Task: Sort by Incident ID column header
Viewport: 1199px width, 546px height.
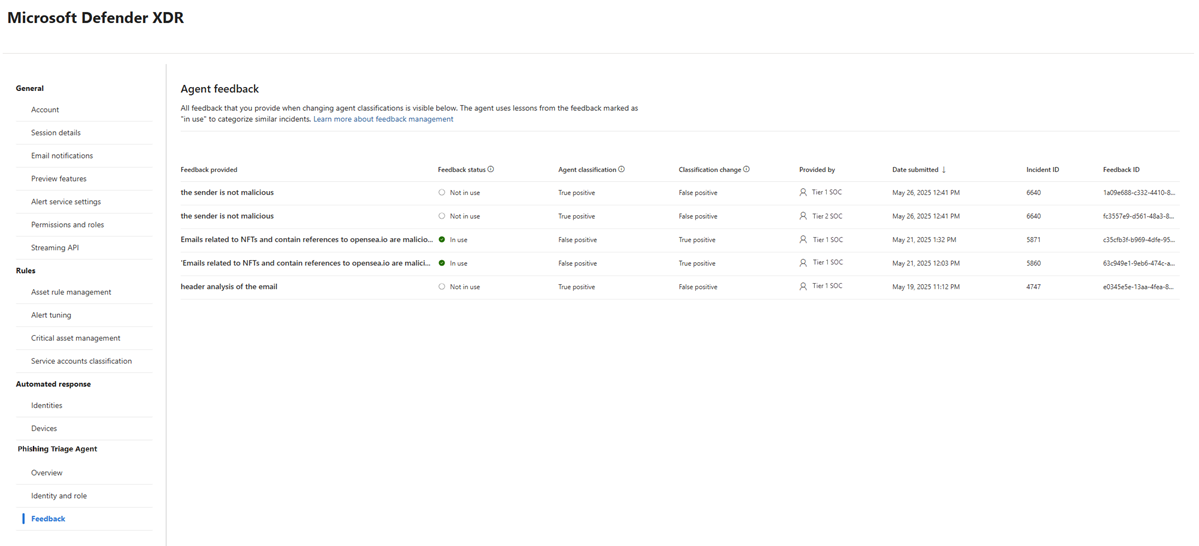Action: 1042,170
